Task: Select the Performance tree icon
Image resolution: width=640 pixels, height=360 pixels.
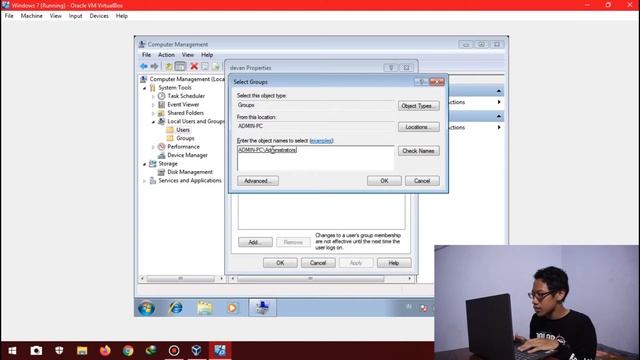Action: 162,147
